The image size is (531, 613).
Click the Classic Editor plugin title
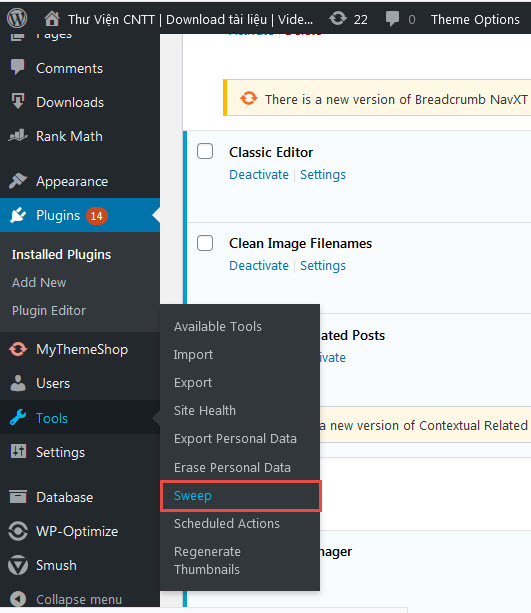pyautogui.click(x=271, y=152)
